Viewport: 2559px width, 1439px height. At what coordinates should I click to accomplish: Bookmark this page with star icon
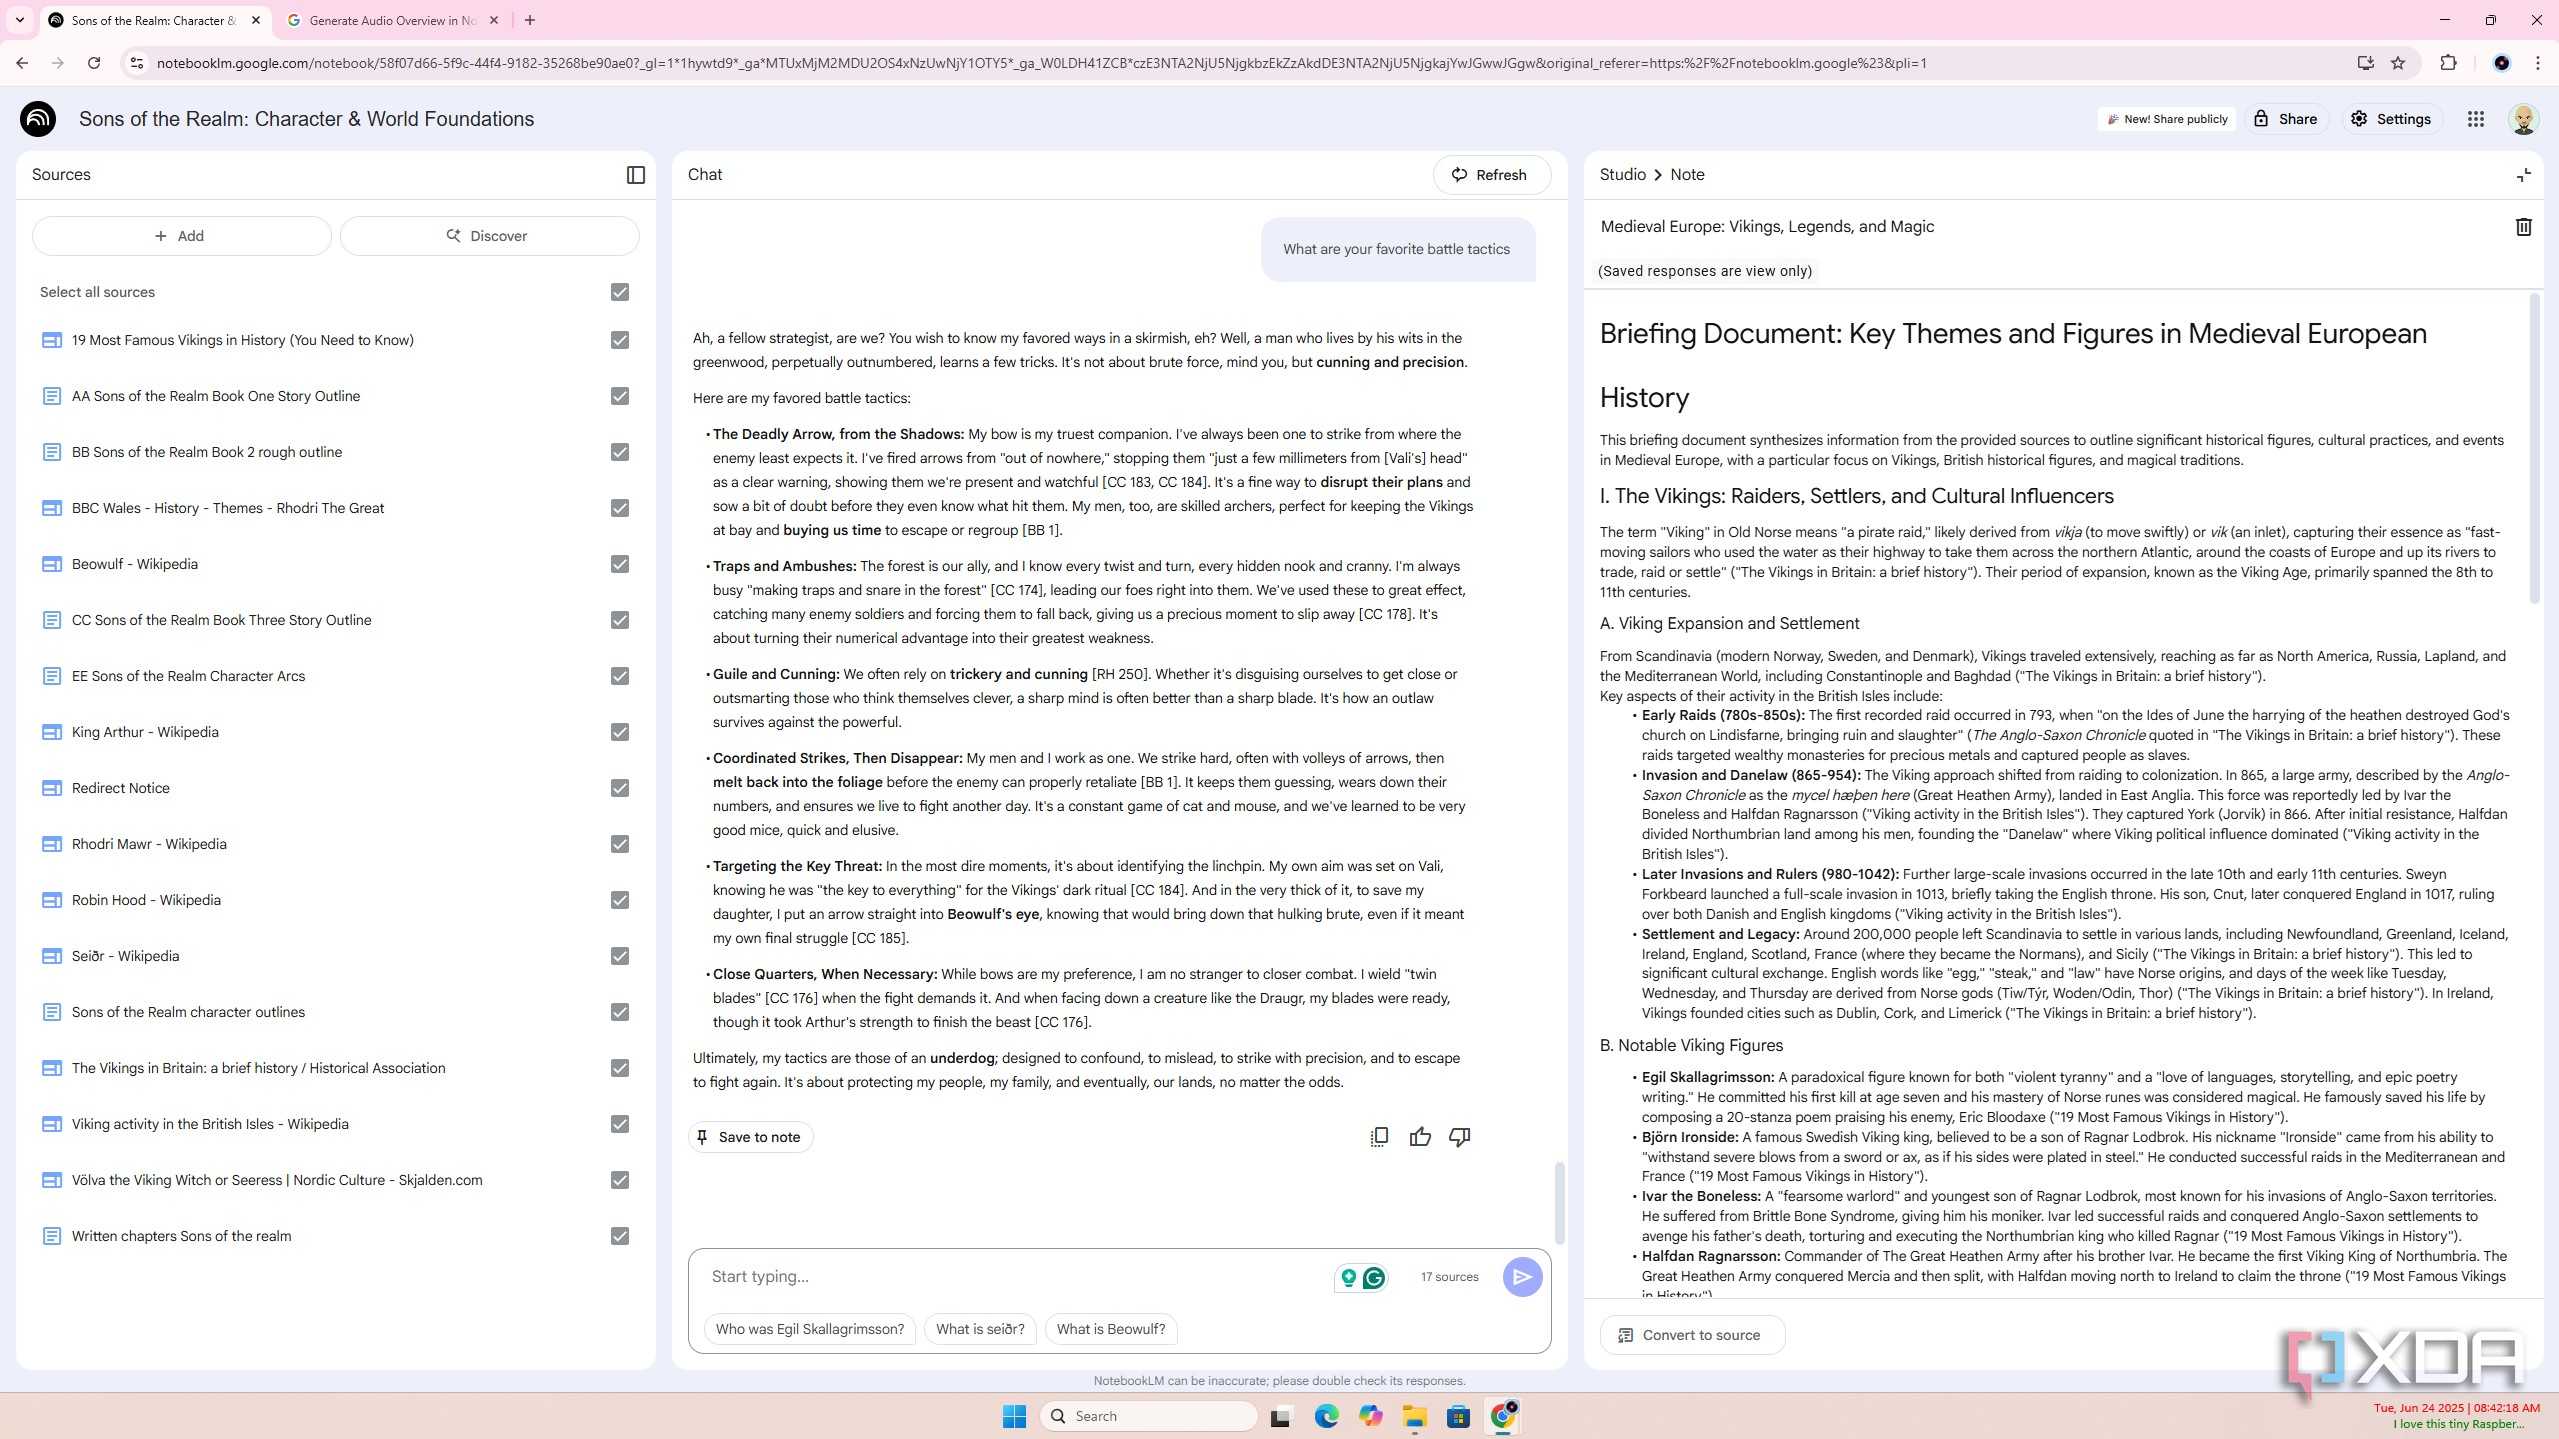coord(2398,63)
